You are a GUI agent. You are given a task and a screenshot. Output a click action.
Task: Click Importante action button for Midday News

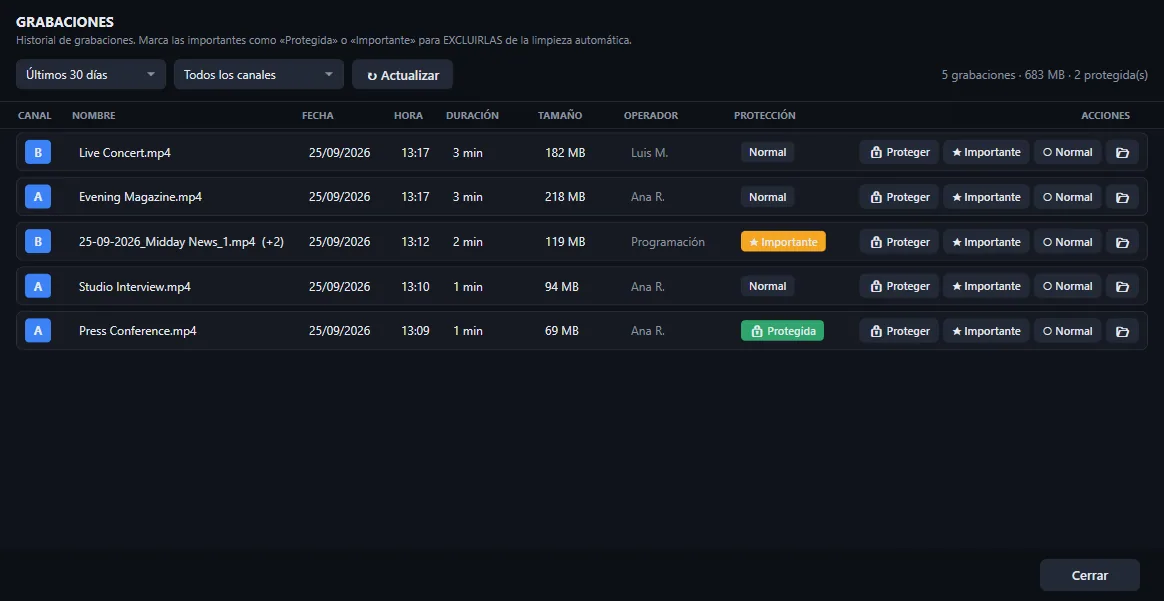[x=986, y=242]
